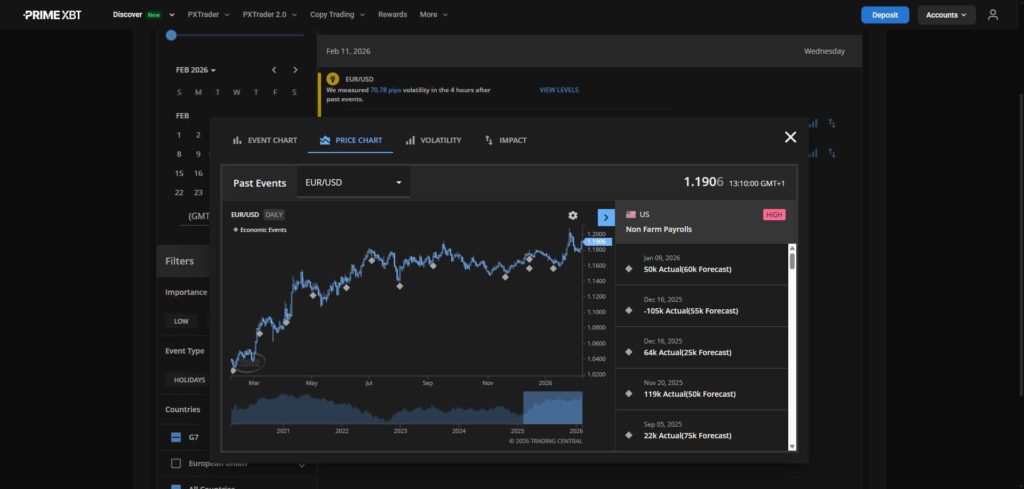Image resolution: width=1024 pixels, height=489 pixels.
Task: Close the price chart dialog
Action: tap(790, 137)
